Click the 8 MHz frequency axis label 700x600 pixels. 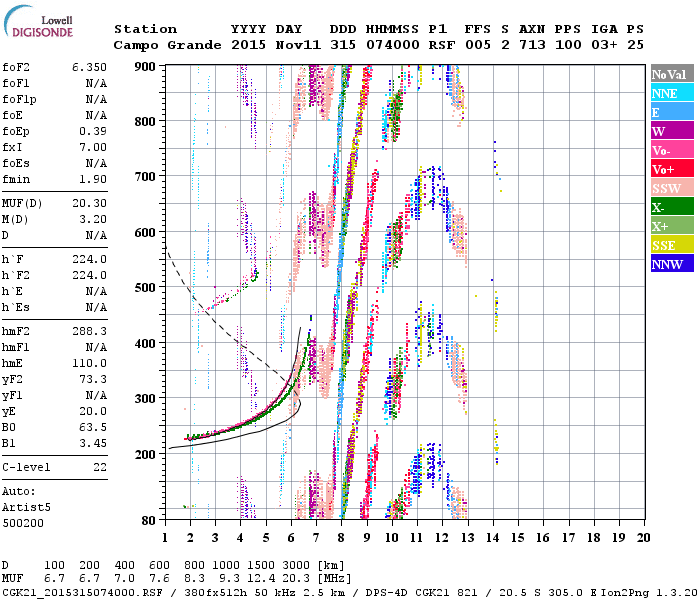coord(341,538)
